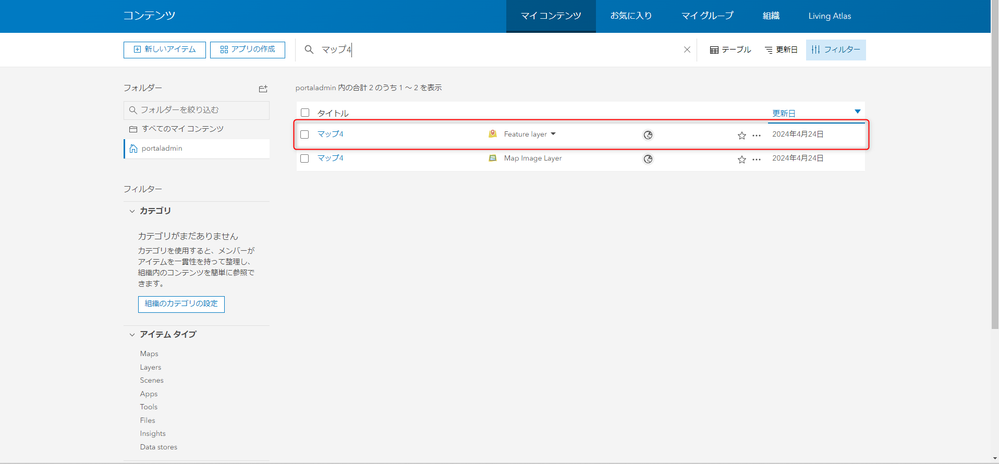This screenshot has width=999, height=464.
Task: Click the Feature layer type icon
Action: (492, 134)
